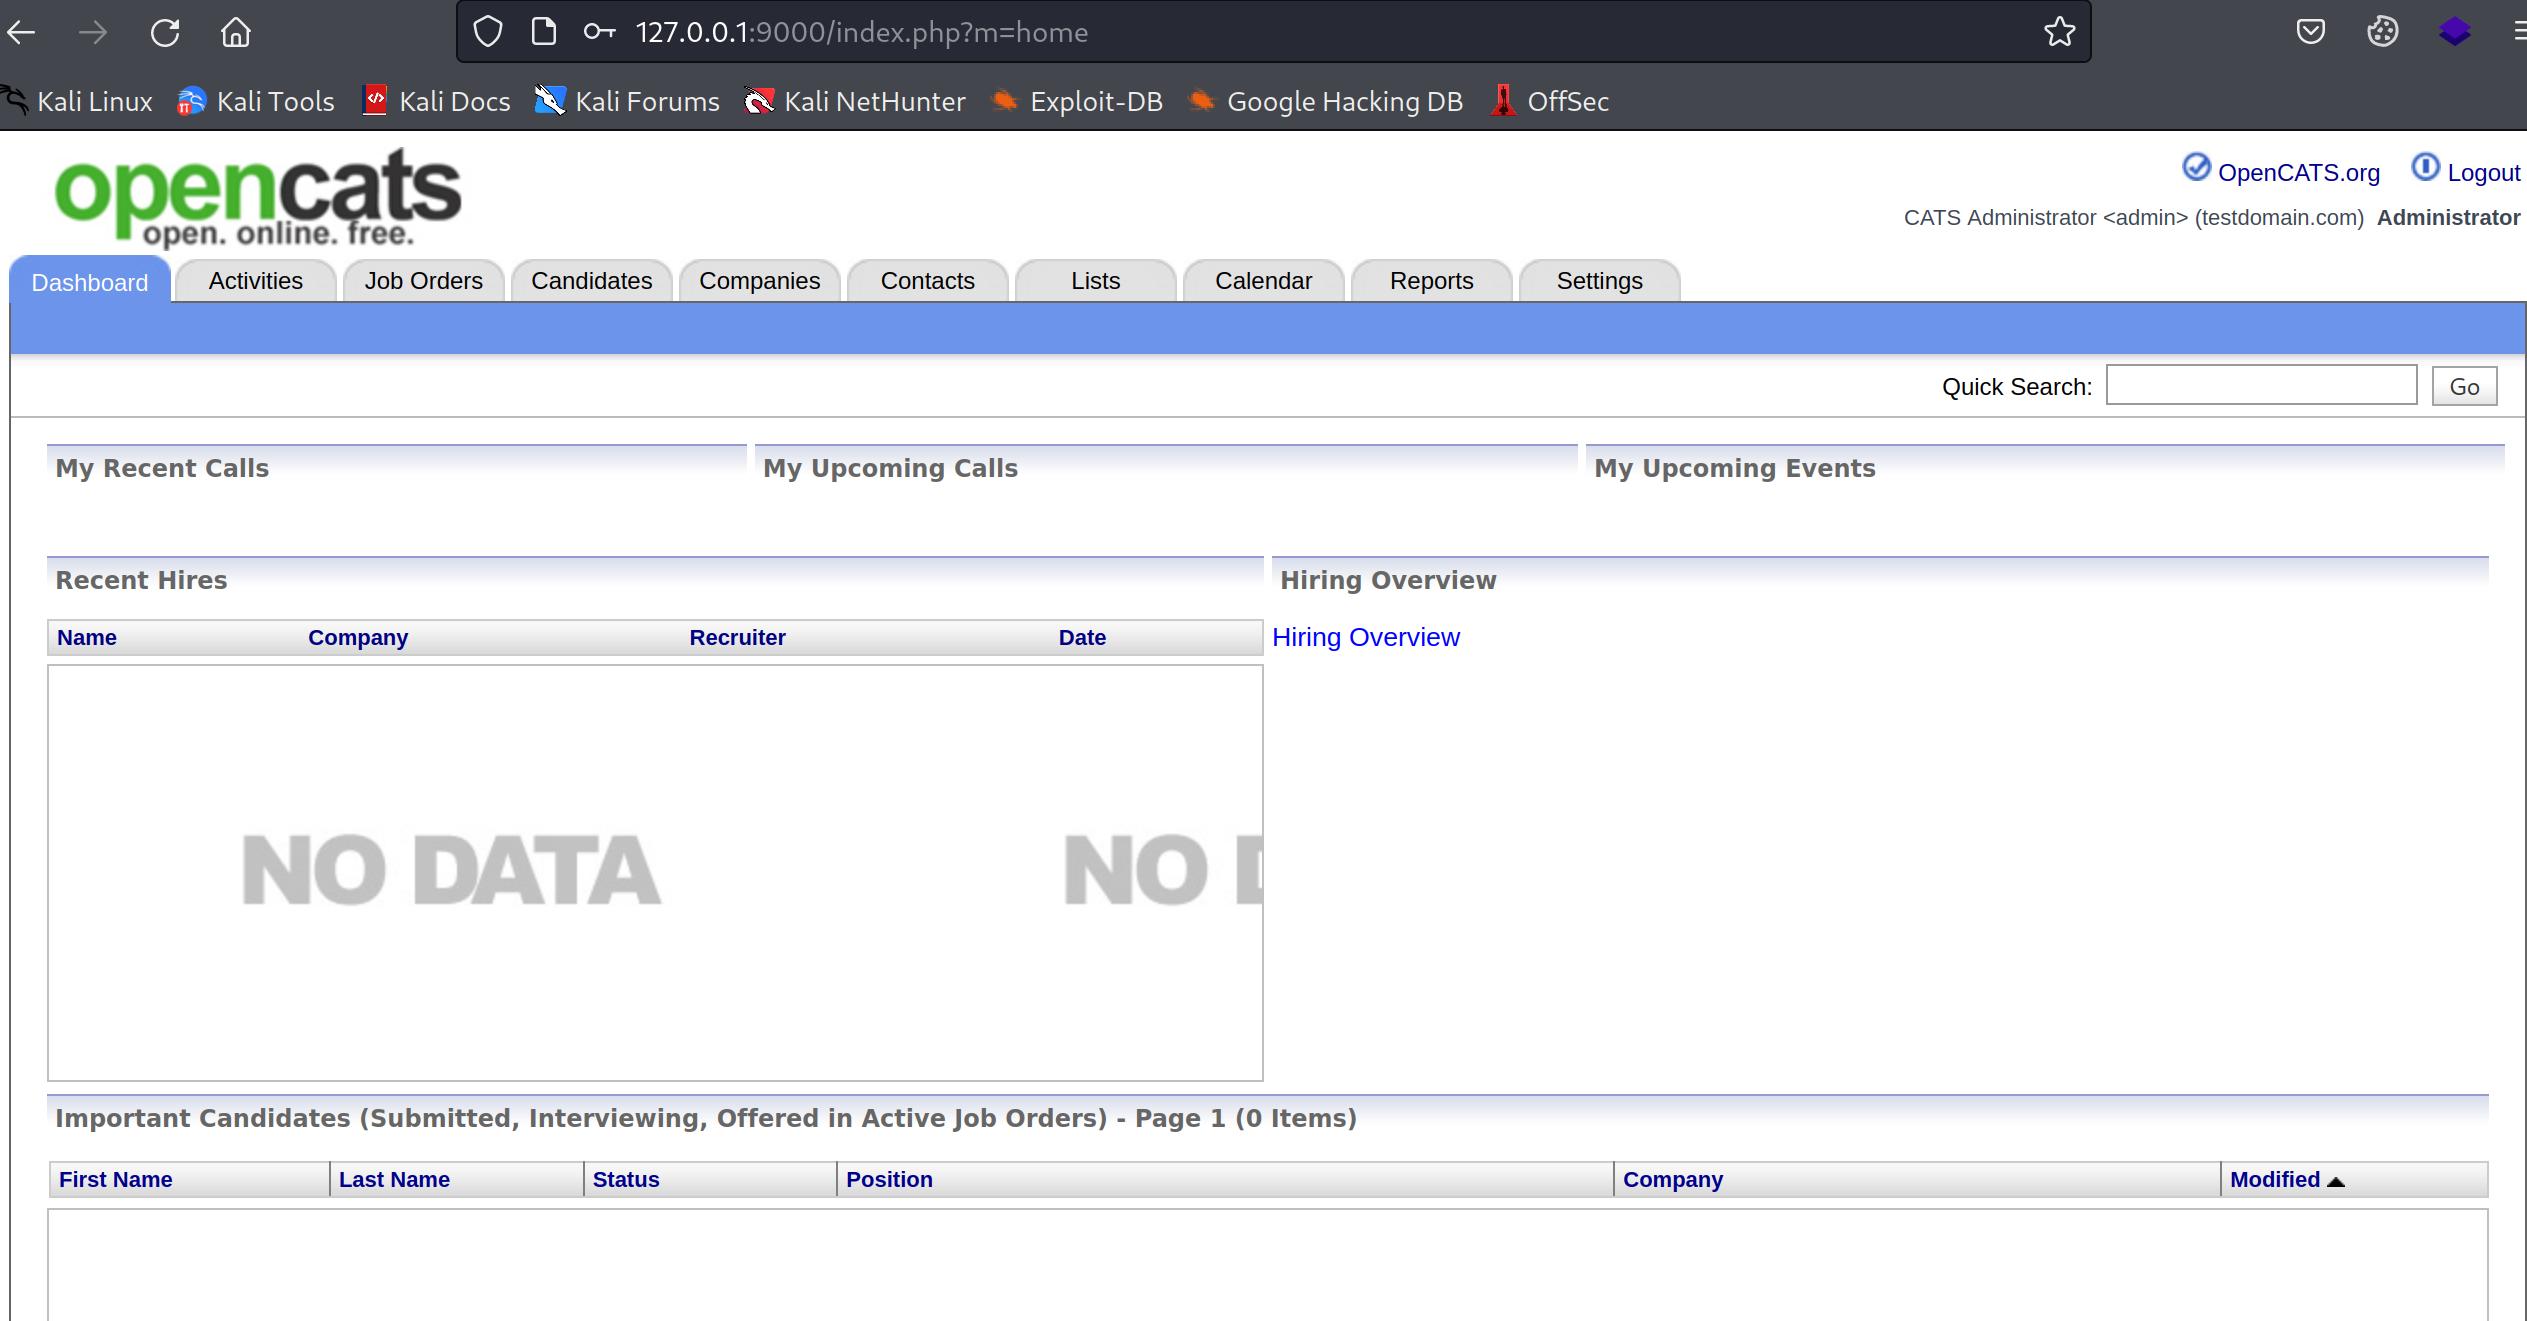The height and width of the screenshot is (1321, 2527).
Task: Open Exploit-DB bookmark
Action: point(1077,102)
